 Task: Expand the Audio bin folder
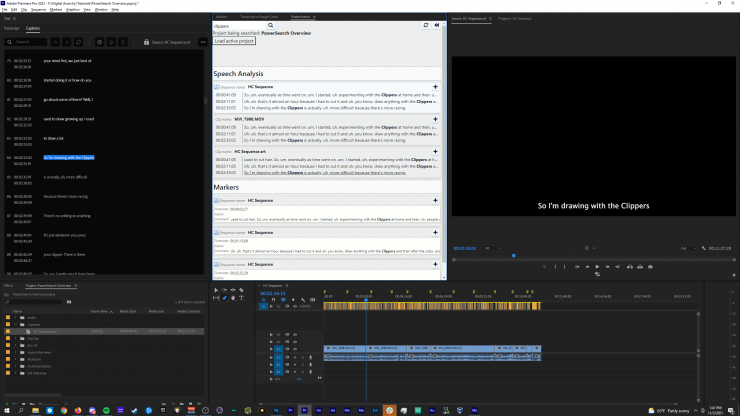coord(17,318)
